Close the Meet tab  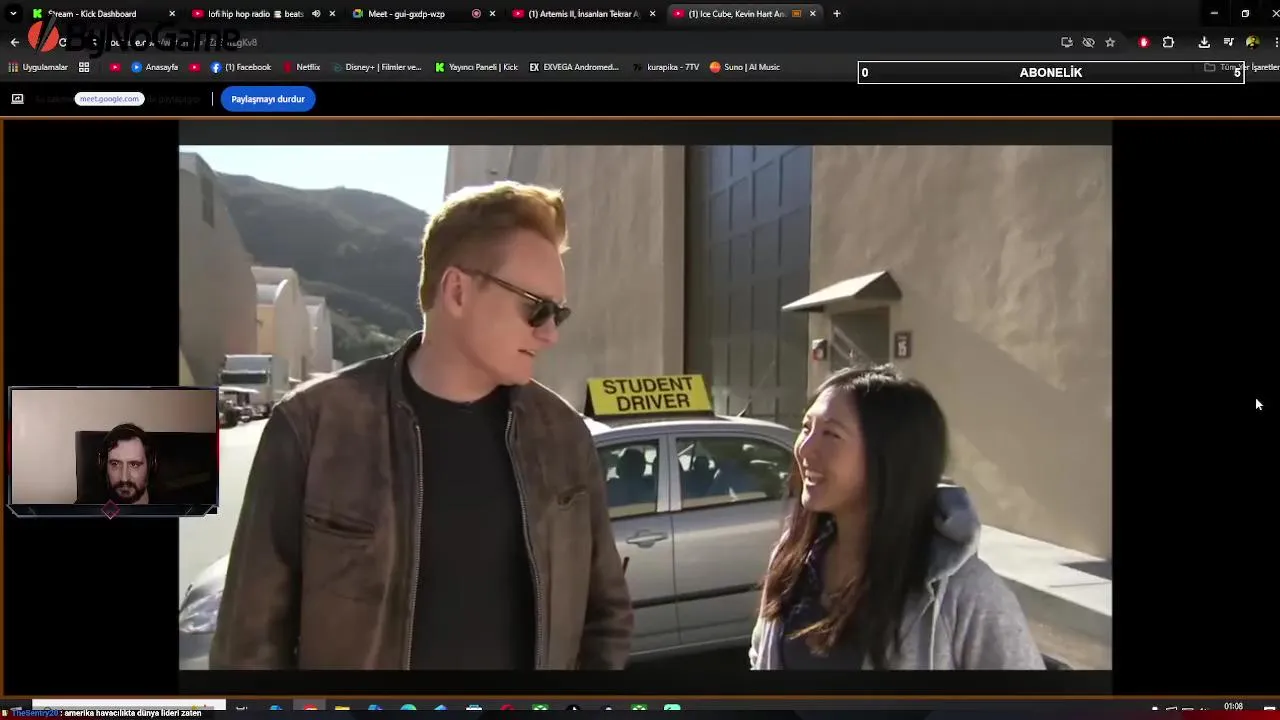click(492, 14)
